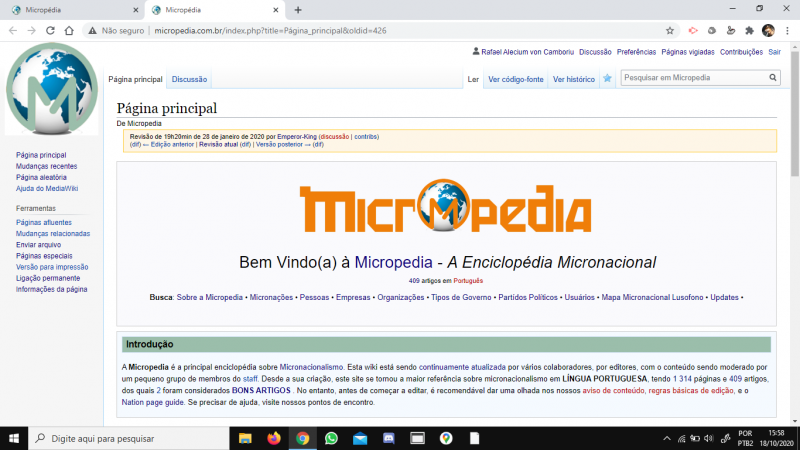This screenshot has height=450, width=800.
Task: Click the Não seguro security warning
Action: [116, 31]
